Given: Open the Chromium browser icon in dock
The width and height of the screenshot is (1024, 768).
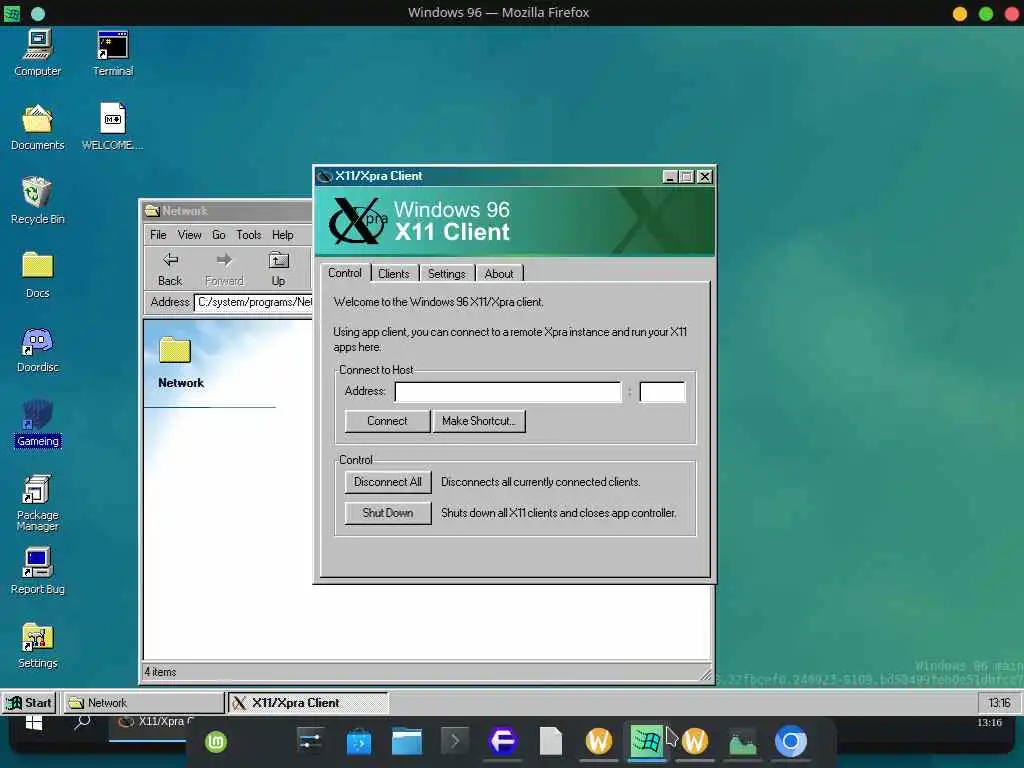Looking at the screenshot, I should (x=791, y=741).
